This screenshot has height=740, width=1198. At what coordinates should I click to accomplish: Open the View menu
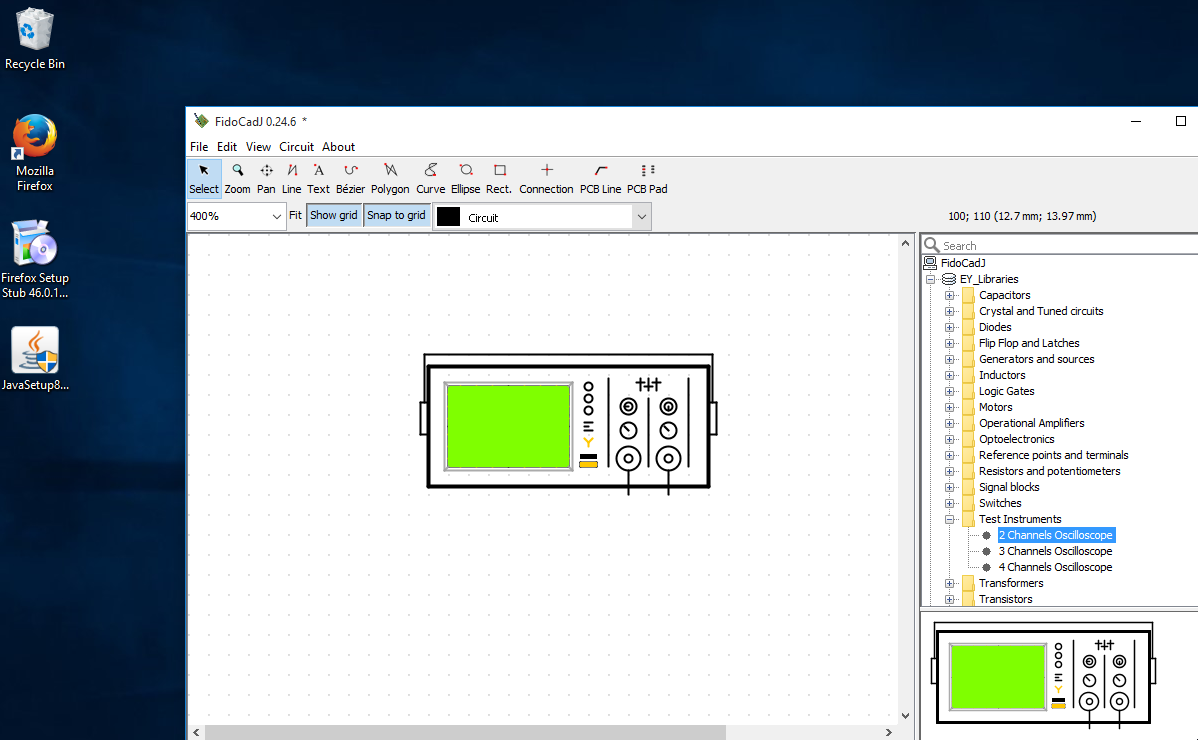258,147
